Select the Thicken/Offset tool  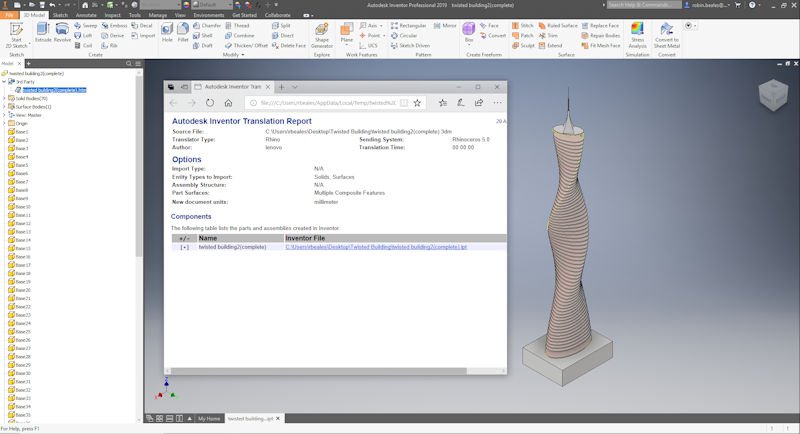[x=246, y=45]
